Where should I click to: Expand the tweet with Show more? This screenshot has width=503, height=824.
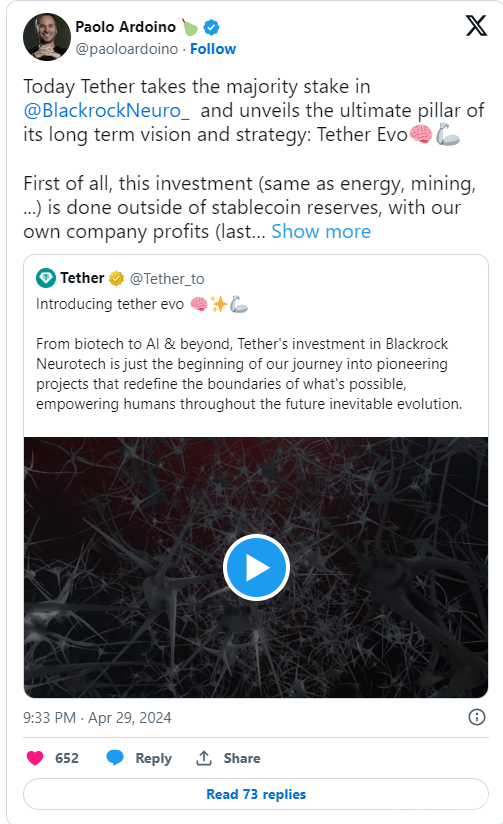click(x=321, y=231)
